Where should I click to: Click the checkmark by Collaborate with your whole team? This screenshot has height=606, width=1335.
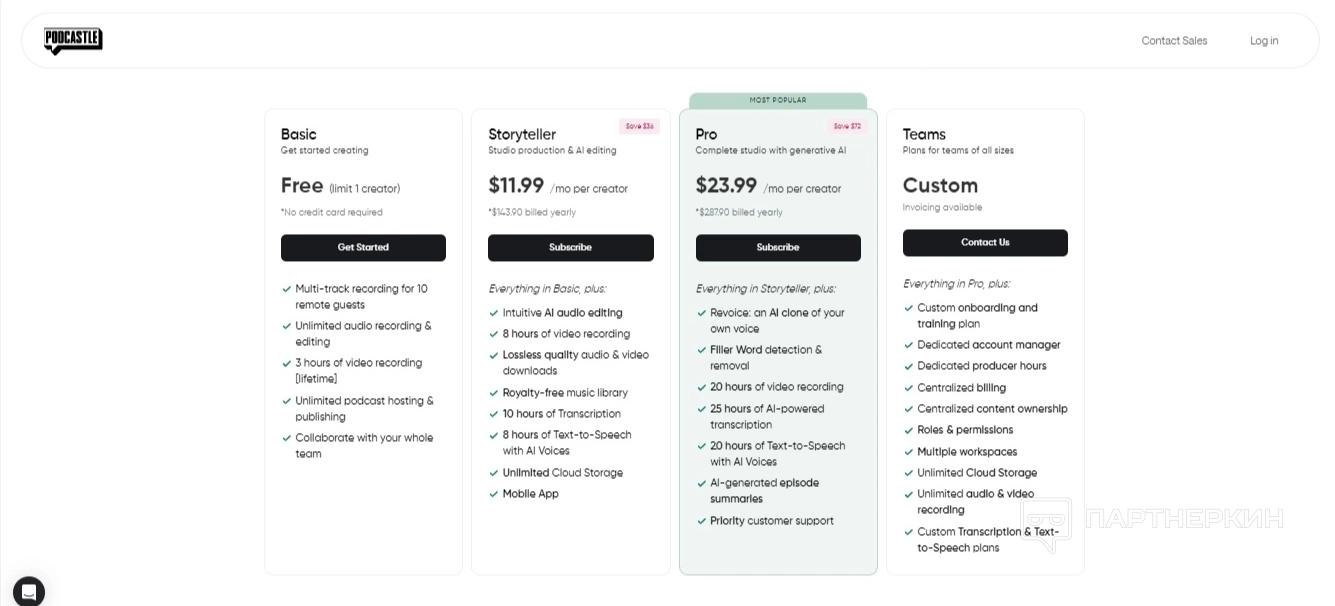(x=287, y=438)
